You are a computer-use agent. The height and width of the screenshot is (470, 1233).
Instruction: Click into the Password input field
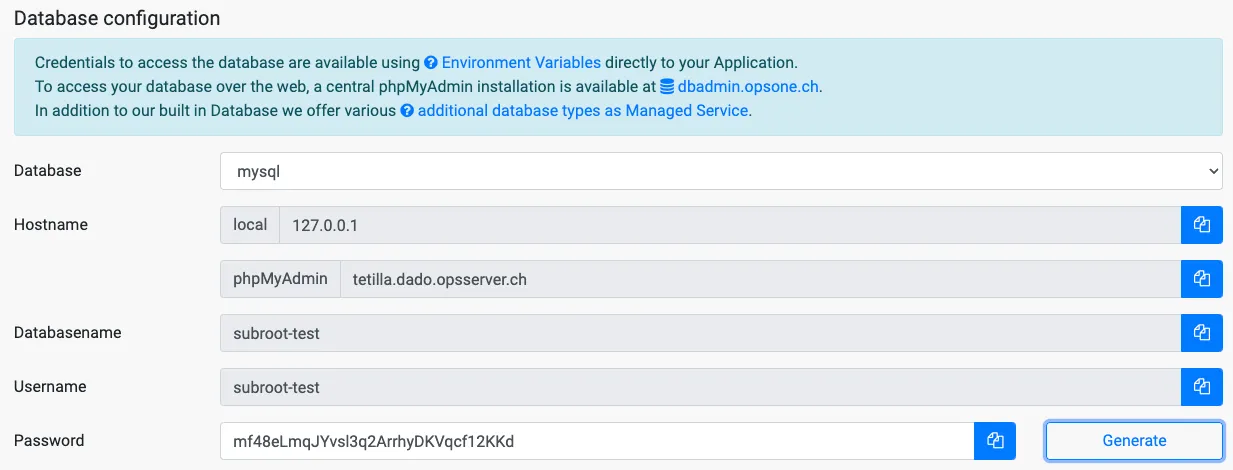point(597,441)
